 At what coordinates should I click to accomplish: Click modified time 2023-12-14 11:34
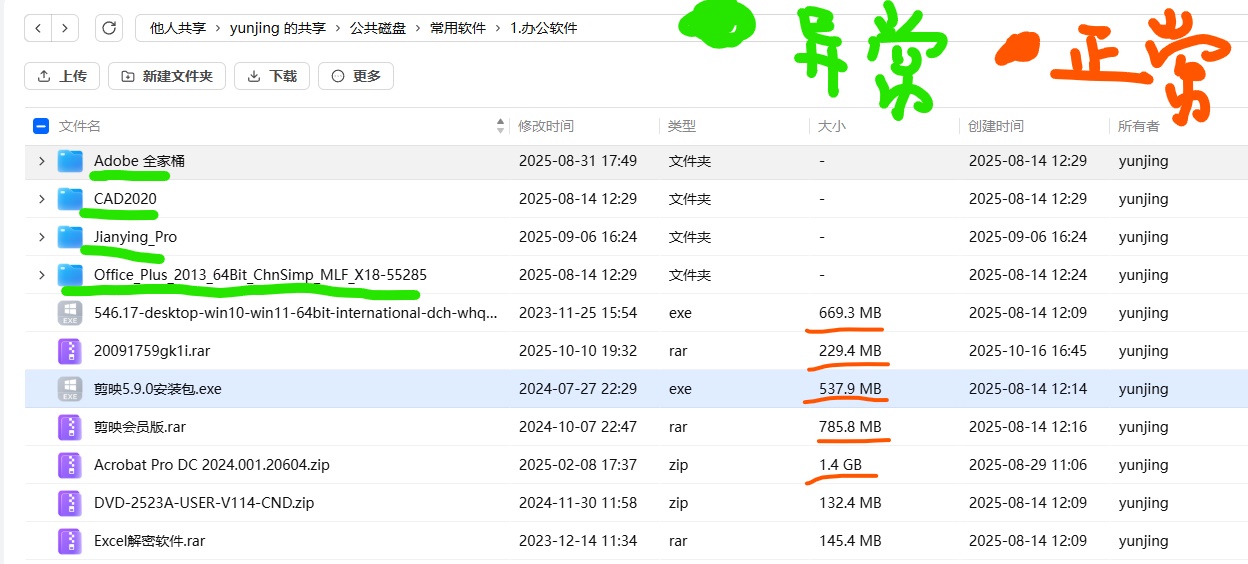(x=578, y=541)
